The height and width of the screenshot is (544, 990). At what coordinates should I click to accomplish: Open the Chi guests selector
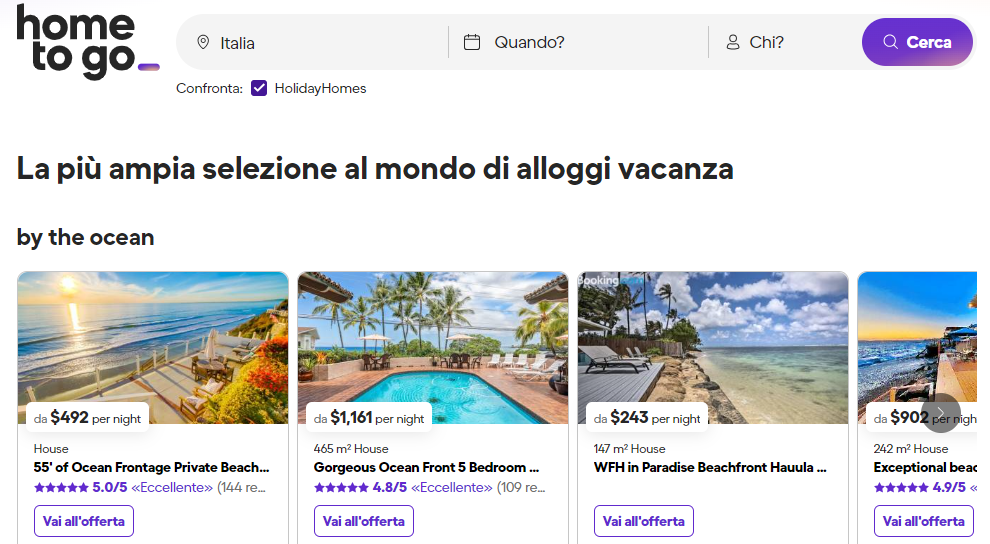click(790, 42)
